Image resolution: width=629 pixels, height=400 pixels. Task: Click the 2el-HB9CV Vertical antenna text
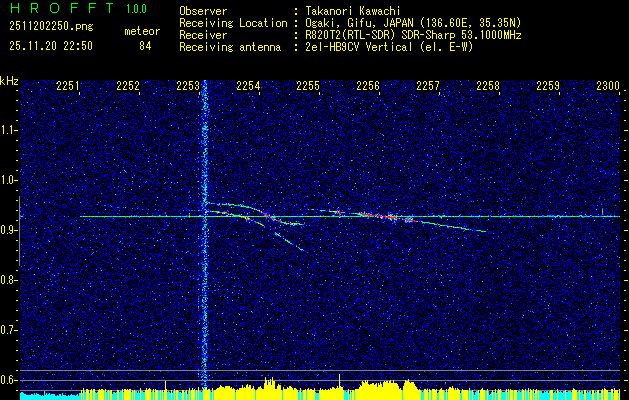[x=388, y=47]
